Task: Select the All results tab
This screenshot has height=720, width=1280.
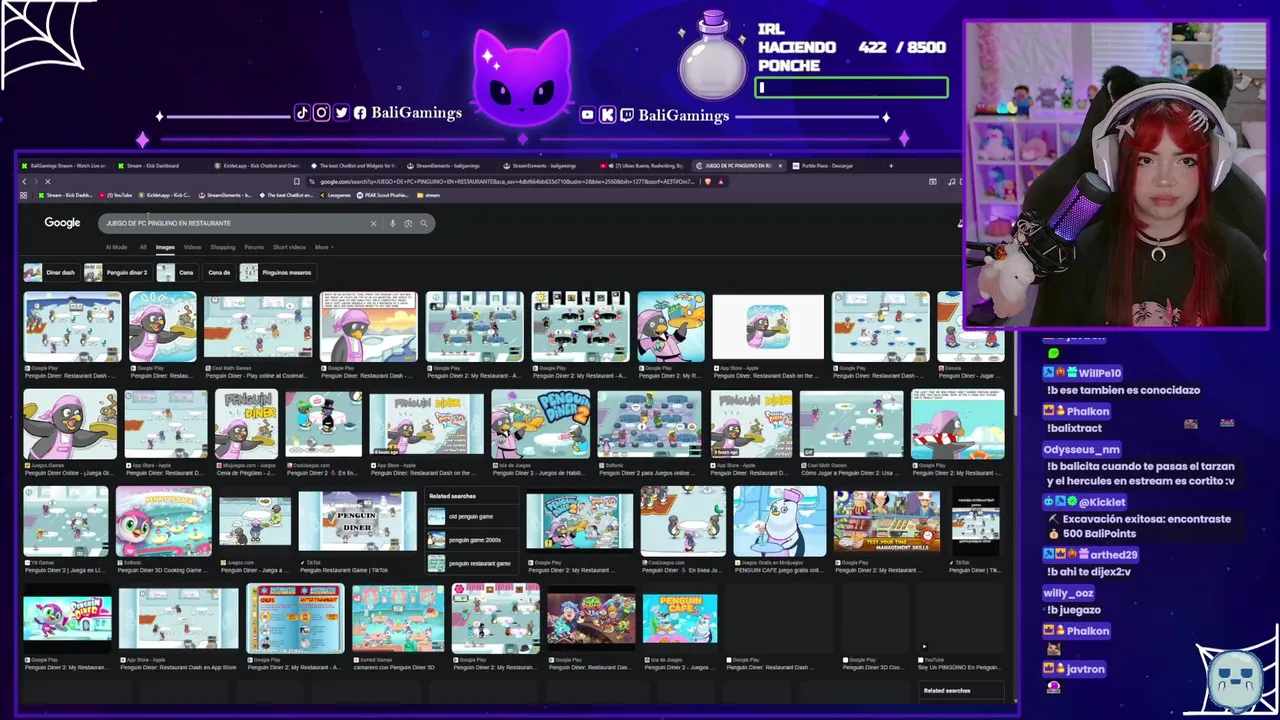Action: [x=143, y=247]
